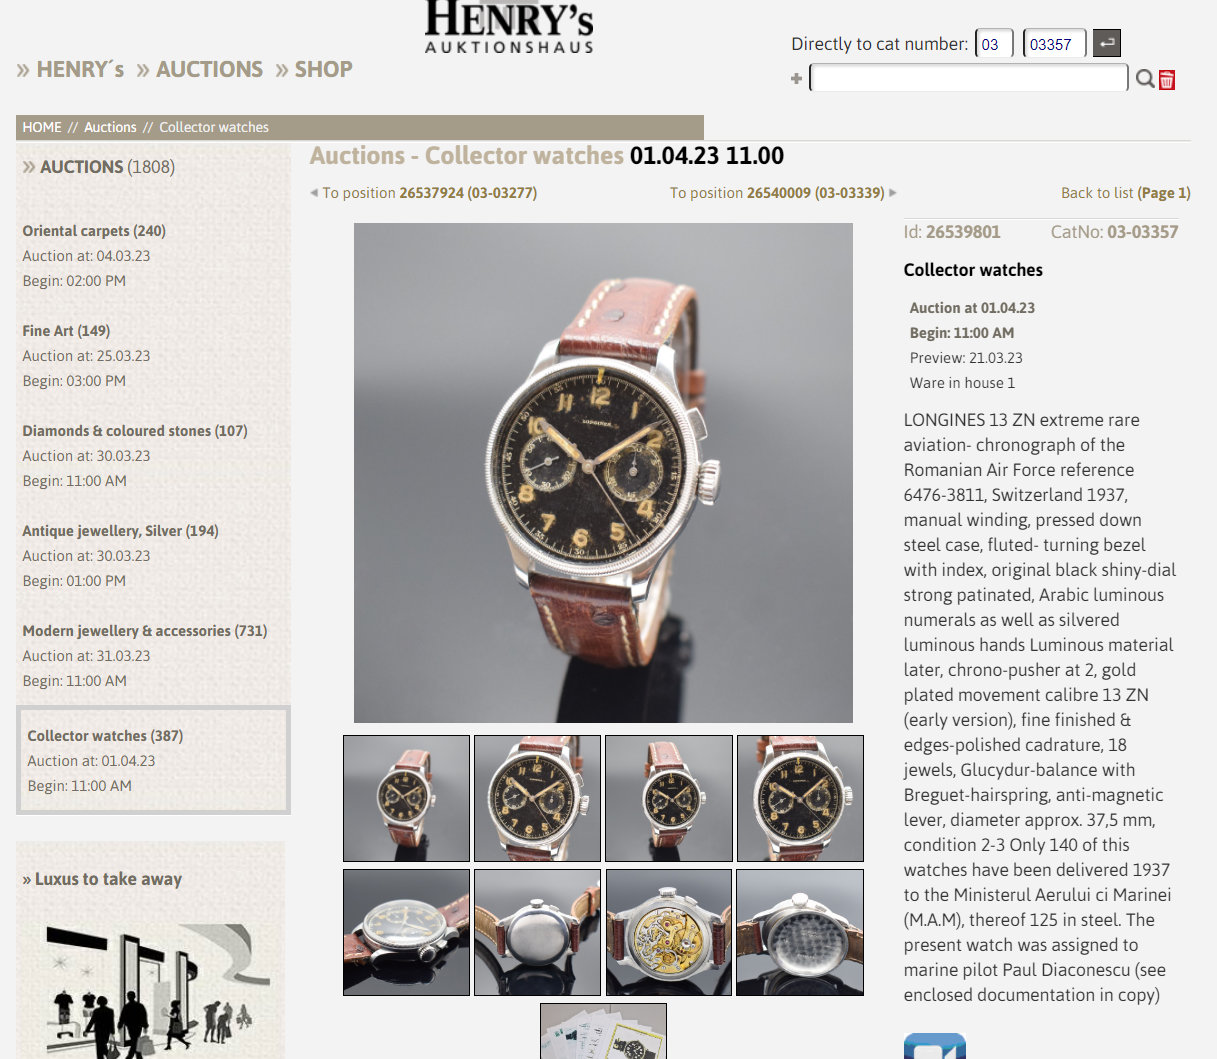The width and height of the screenshot is (1217, 1059).
Task: Click the plus icon beside search field
Action: pyautogui.click(x=797, y=79)
